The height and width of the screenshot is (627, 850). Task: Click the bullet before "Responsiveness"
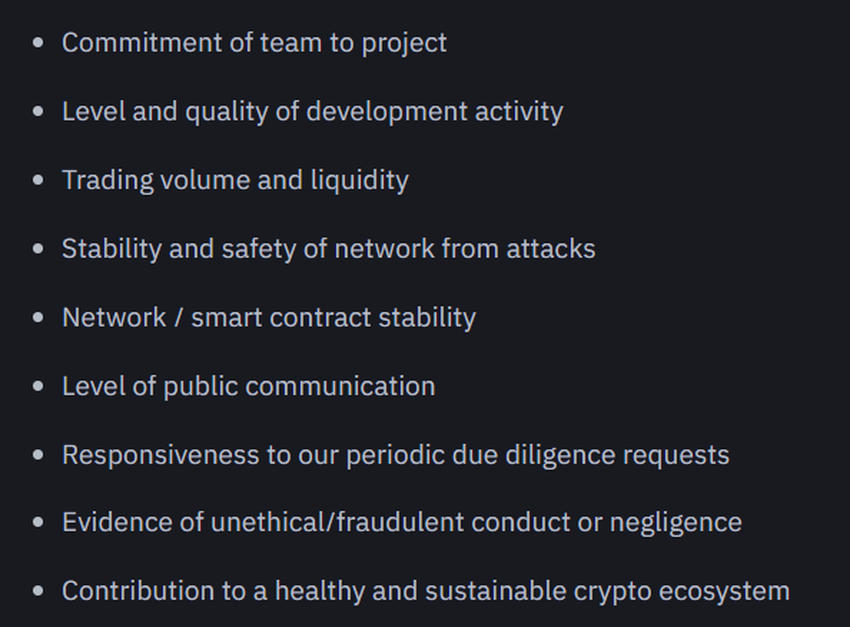38,455
